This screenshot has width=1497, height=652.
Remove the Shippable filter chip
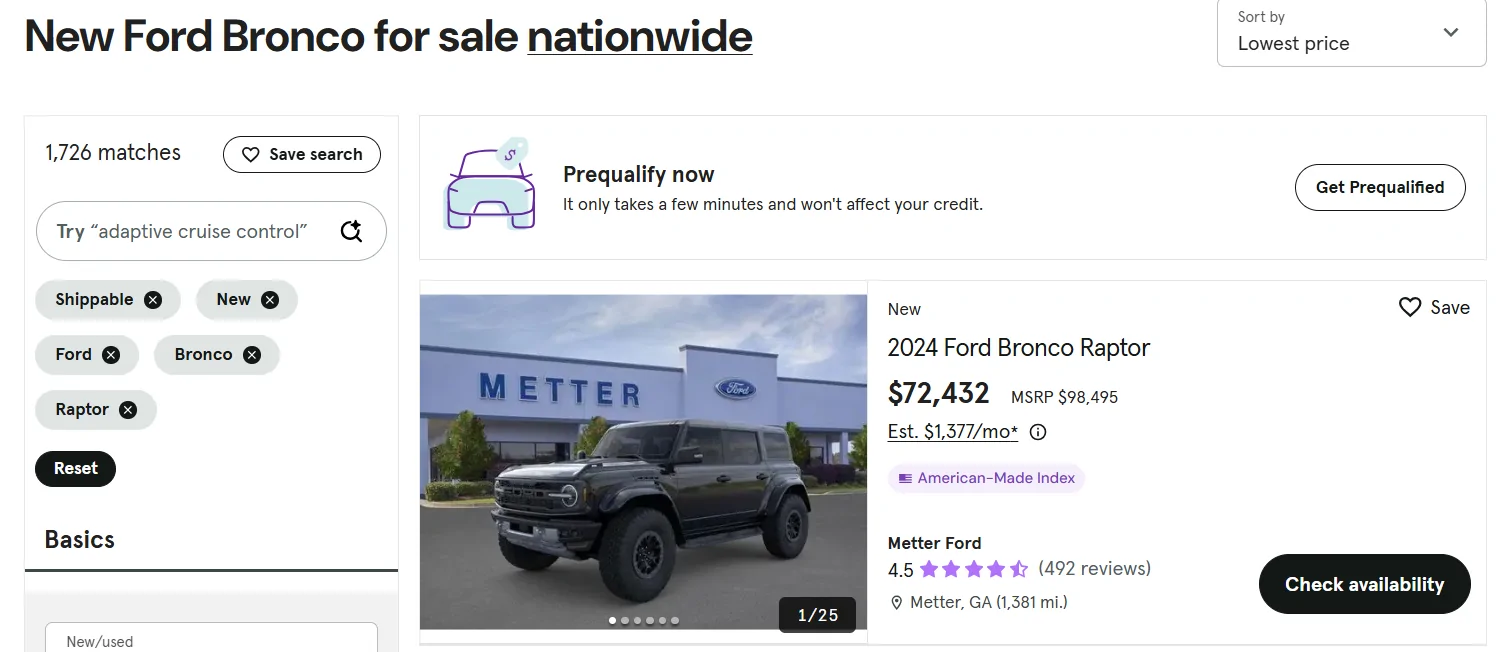tap(153, 299)
